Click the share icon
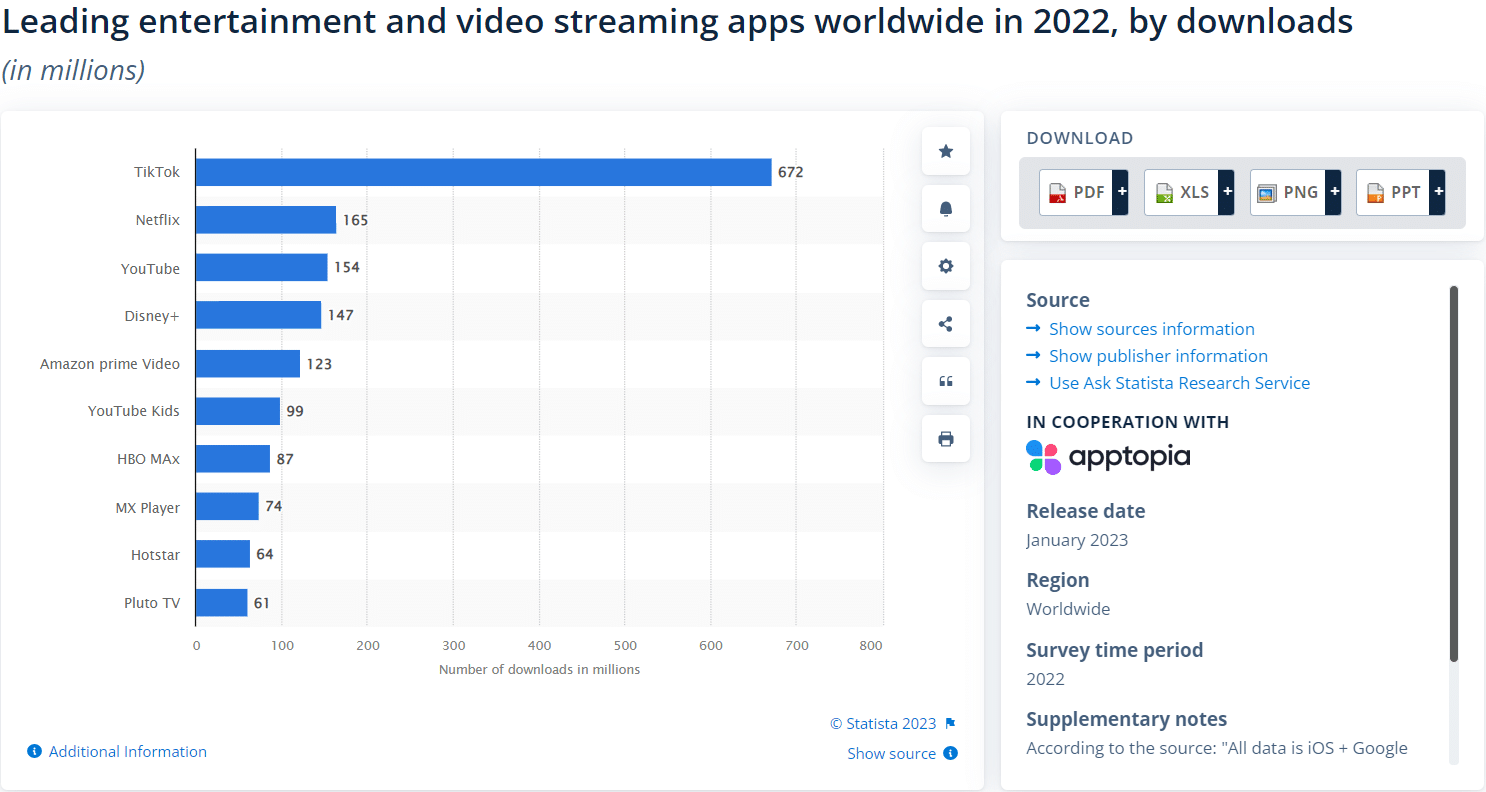Viewport: 1486px width, 792px height. pyautogui.click(x=946, y=324)
